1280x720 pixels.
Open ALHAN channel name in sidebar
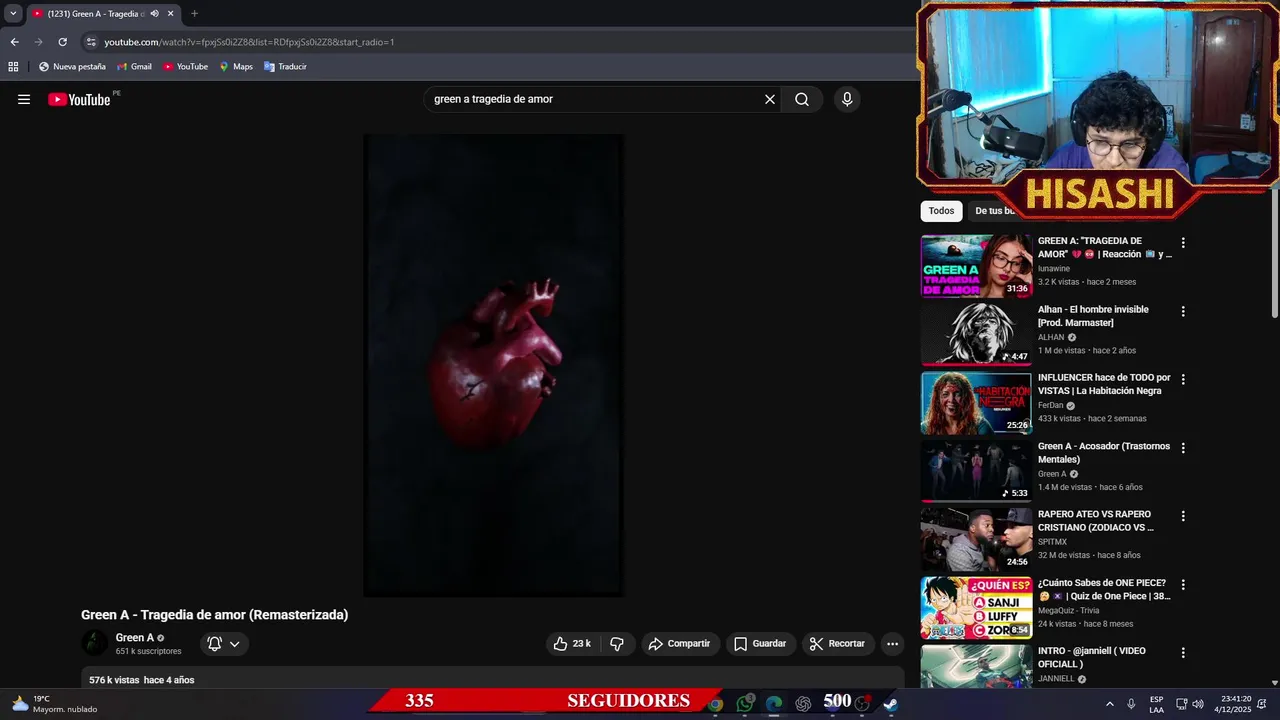[1051, 337]
